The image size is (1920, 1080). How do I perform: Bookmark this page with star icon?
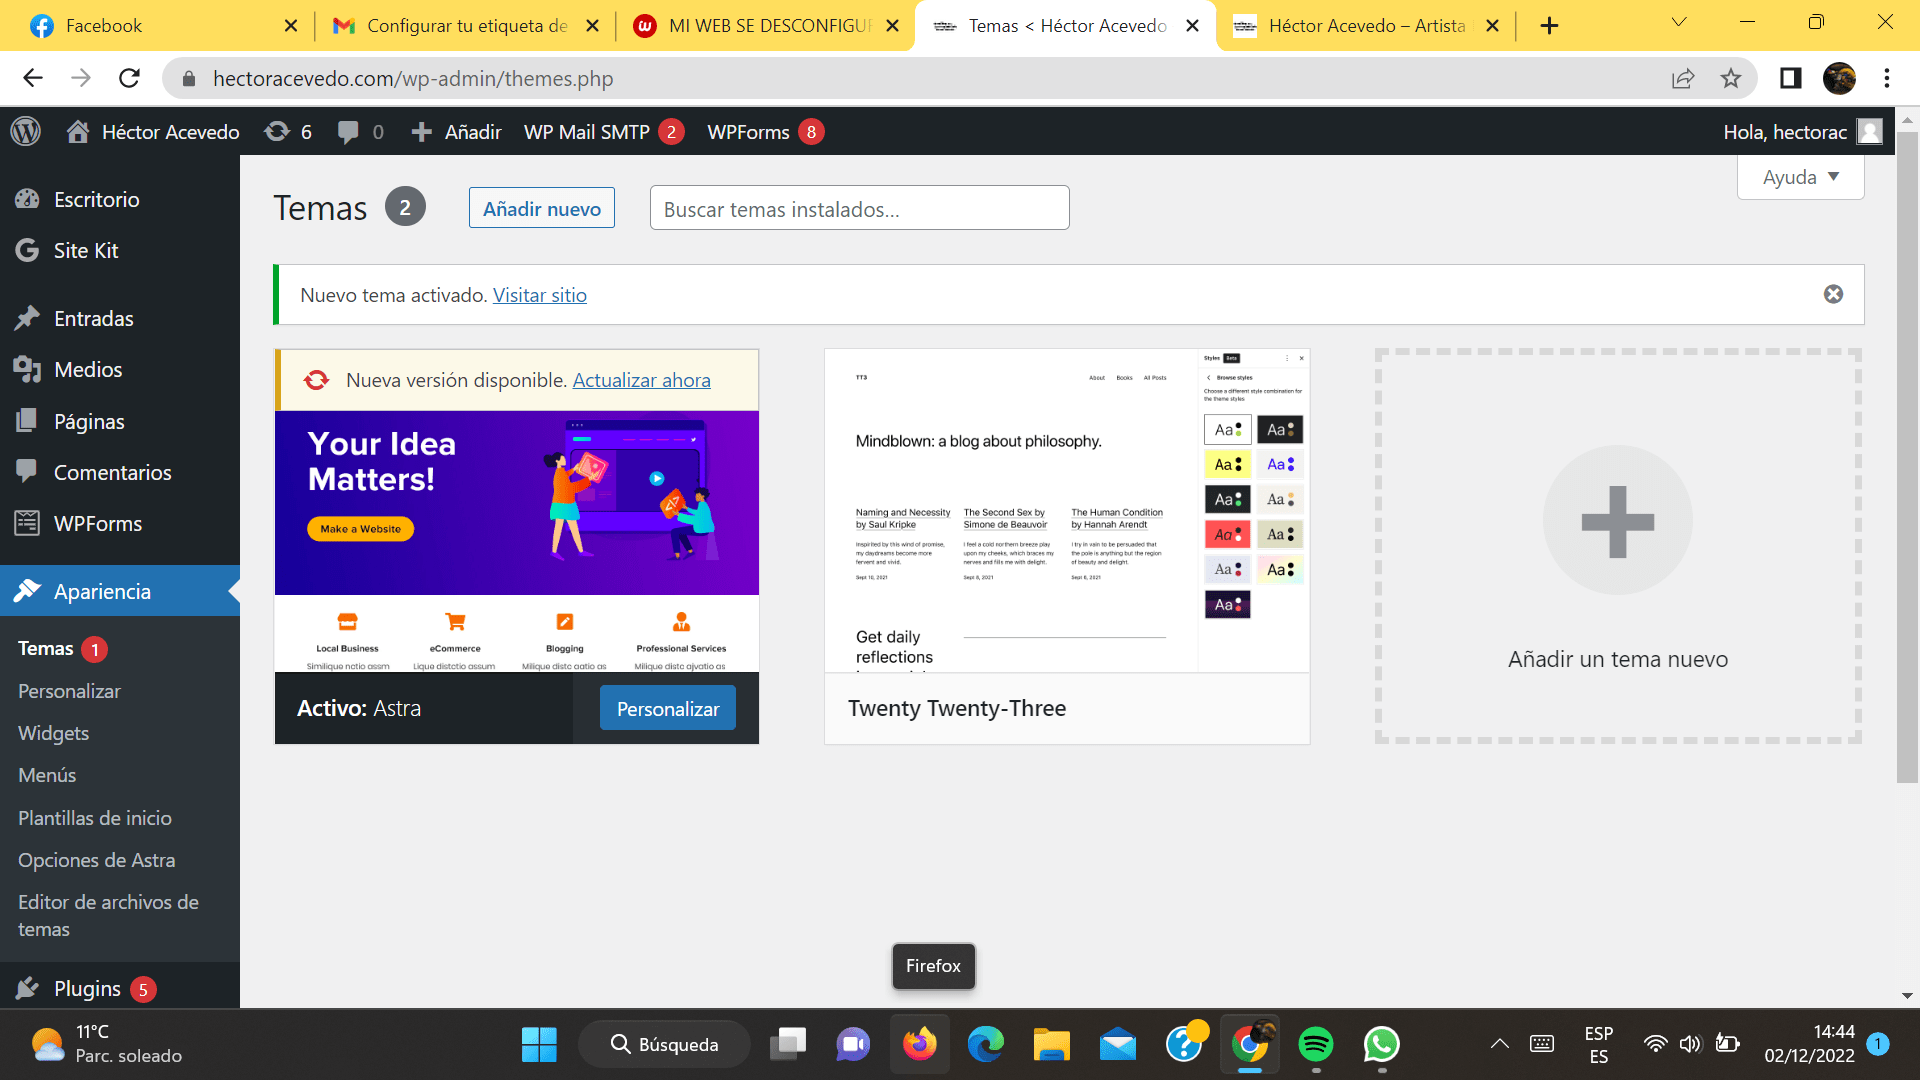click(1731, 78)
